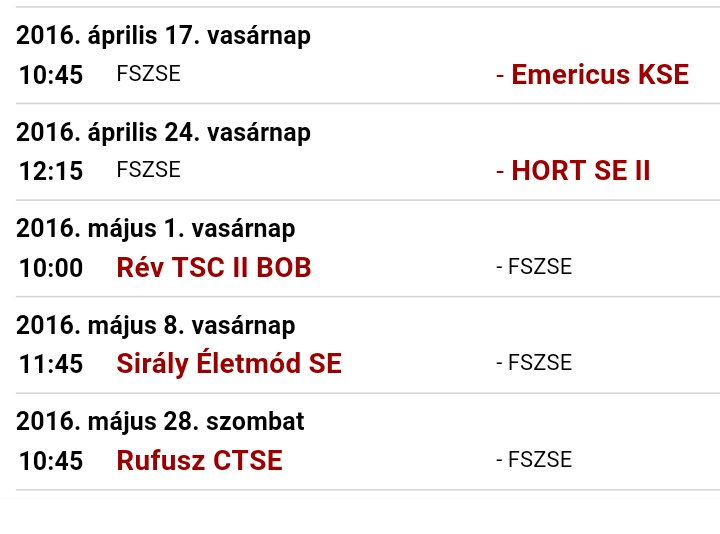Image resolution: width=720 pixels, height=534 pixels.
Task: Click the 2016. május 28. szombat header
Action: 160,422
